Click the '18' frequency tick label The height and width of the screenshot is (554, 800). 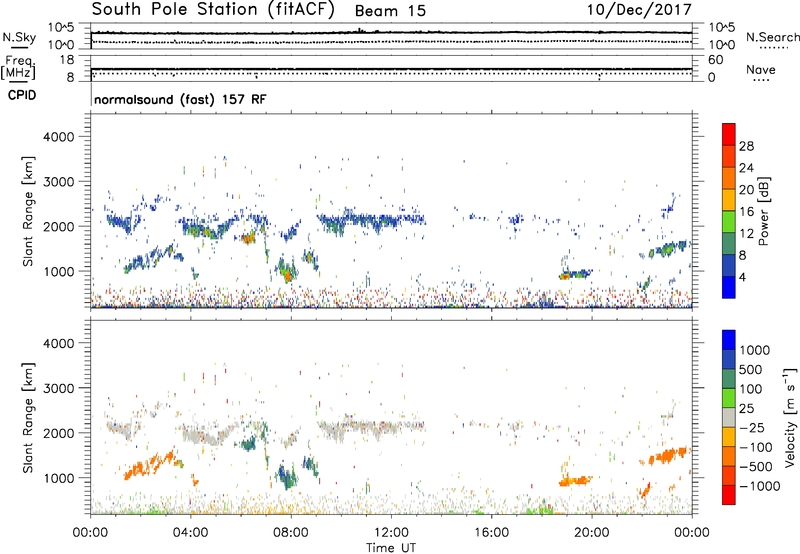(x=67, y=60)
